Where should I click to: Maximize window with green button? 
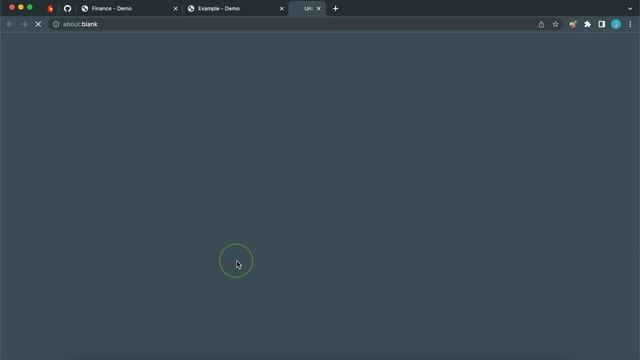coord(30,7)
